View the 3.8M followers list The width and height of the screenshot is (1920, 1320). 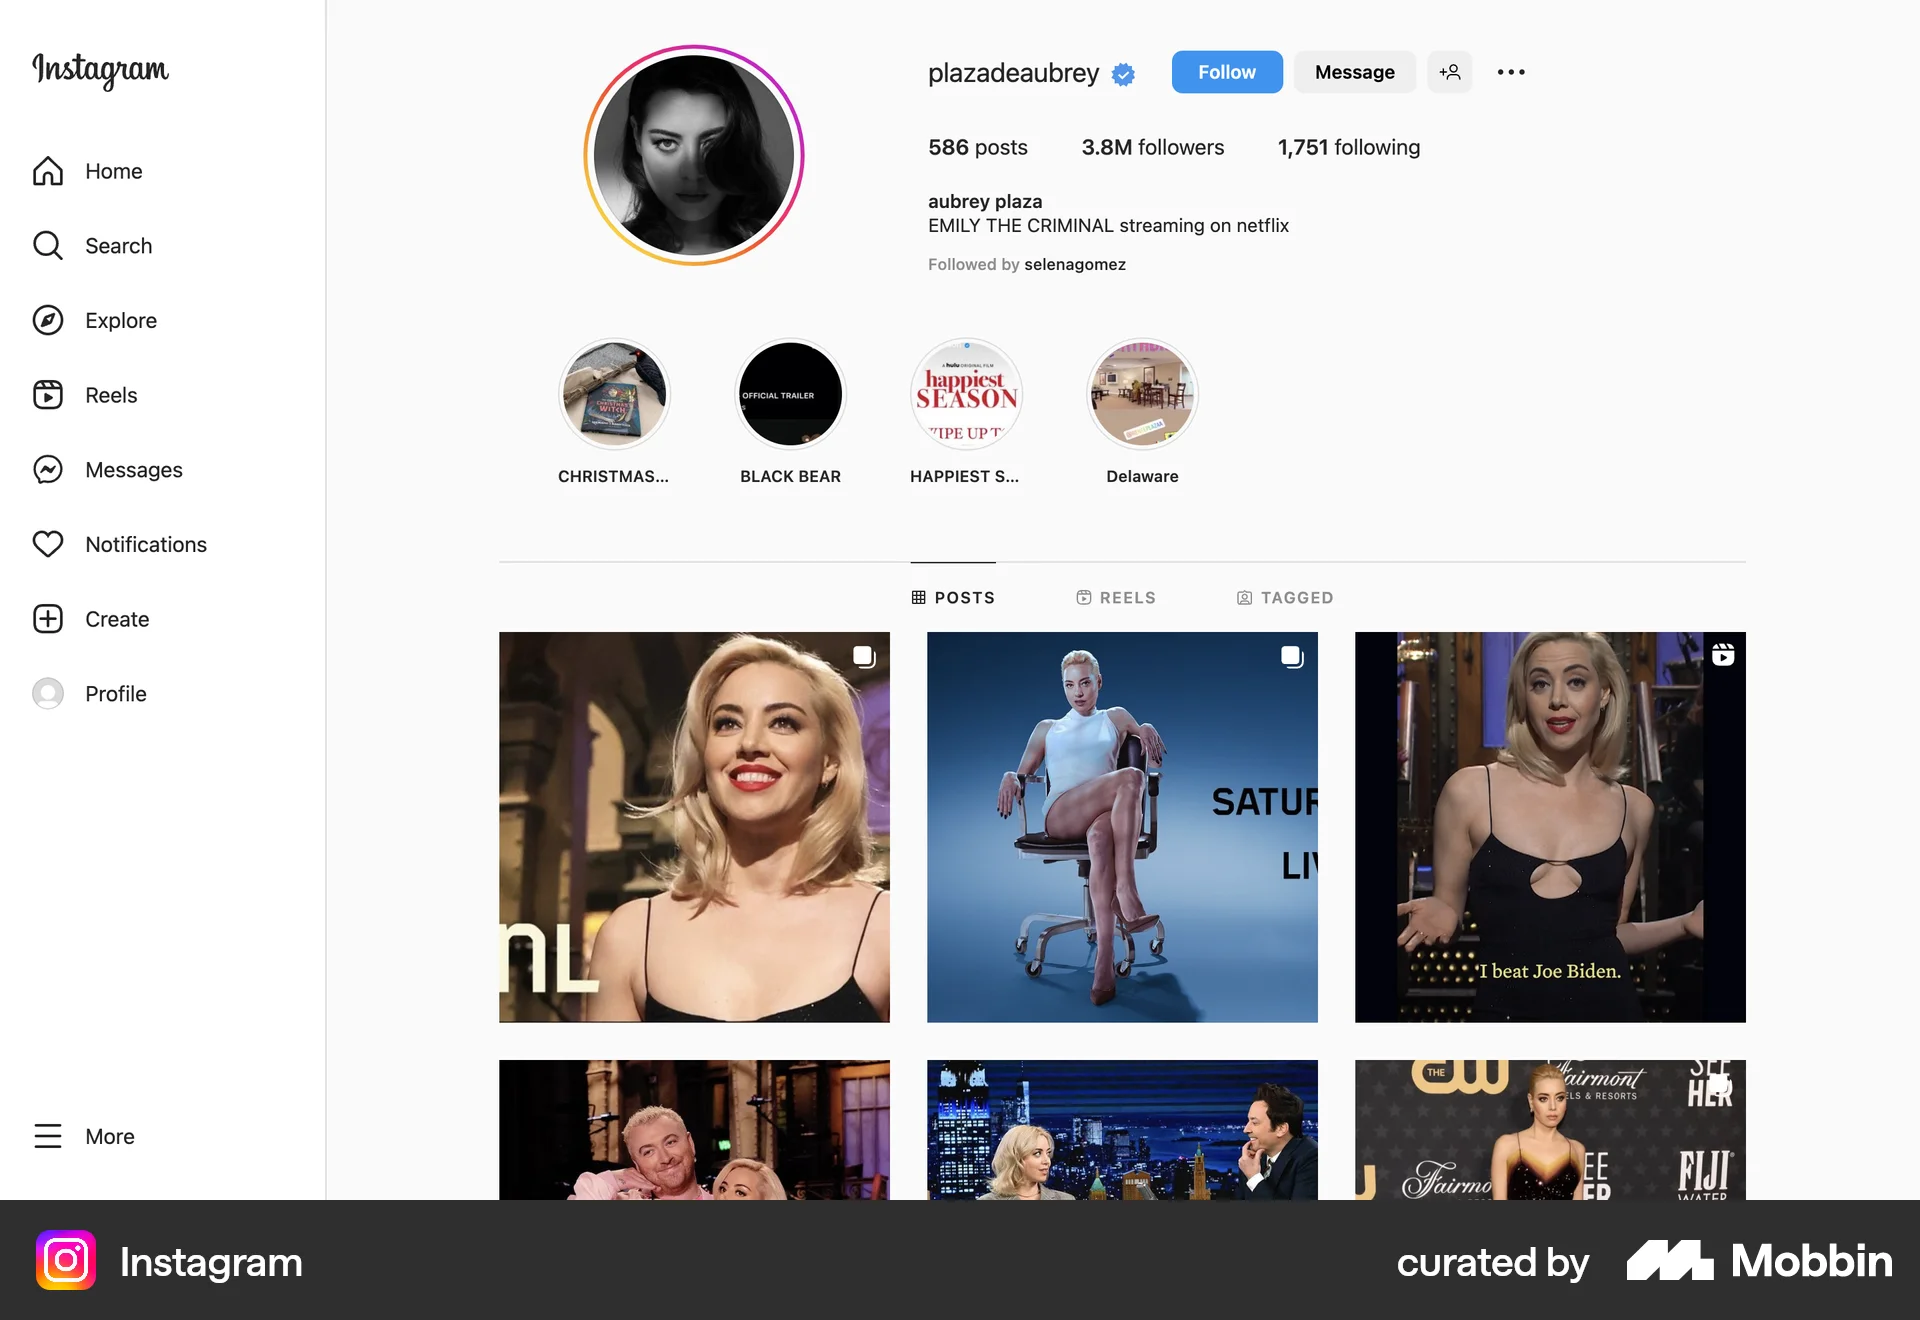(x=1152, y=147)
